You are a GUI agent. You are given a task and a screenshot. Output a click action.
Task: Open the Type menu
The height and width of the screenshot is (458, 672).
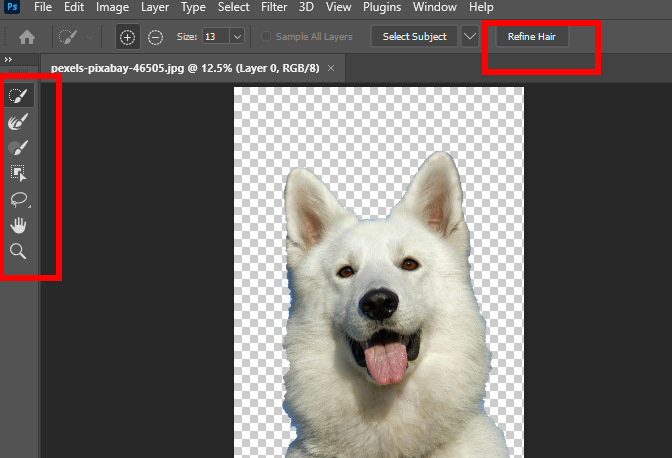point(193,7)
